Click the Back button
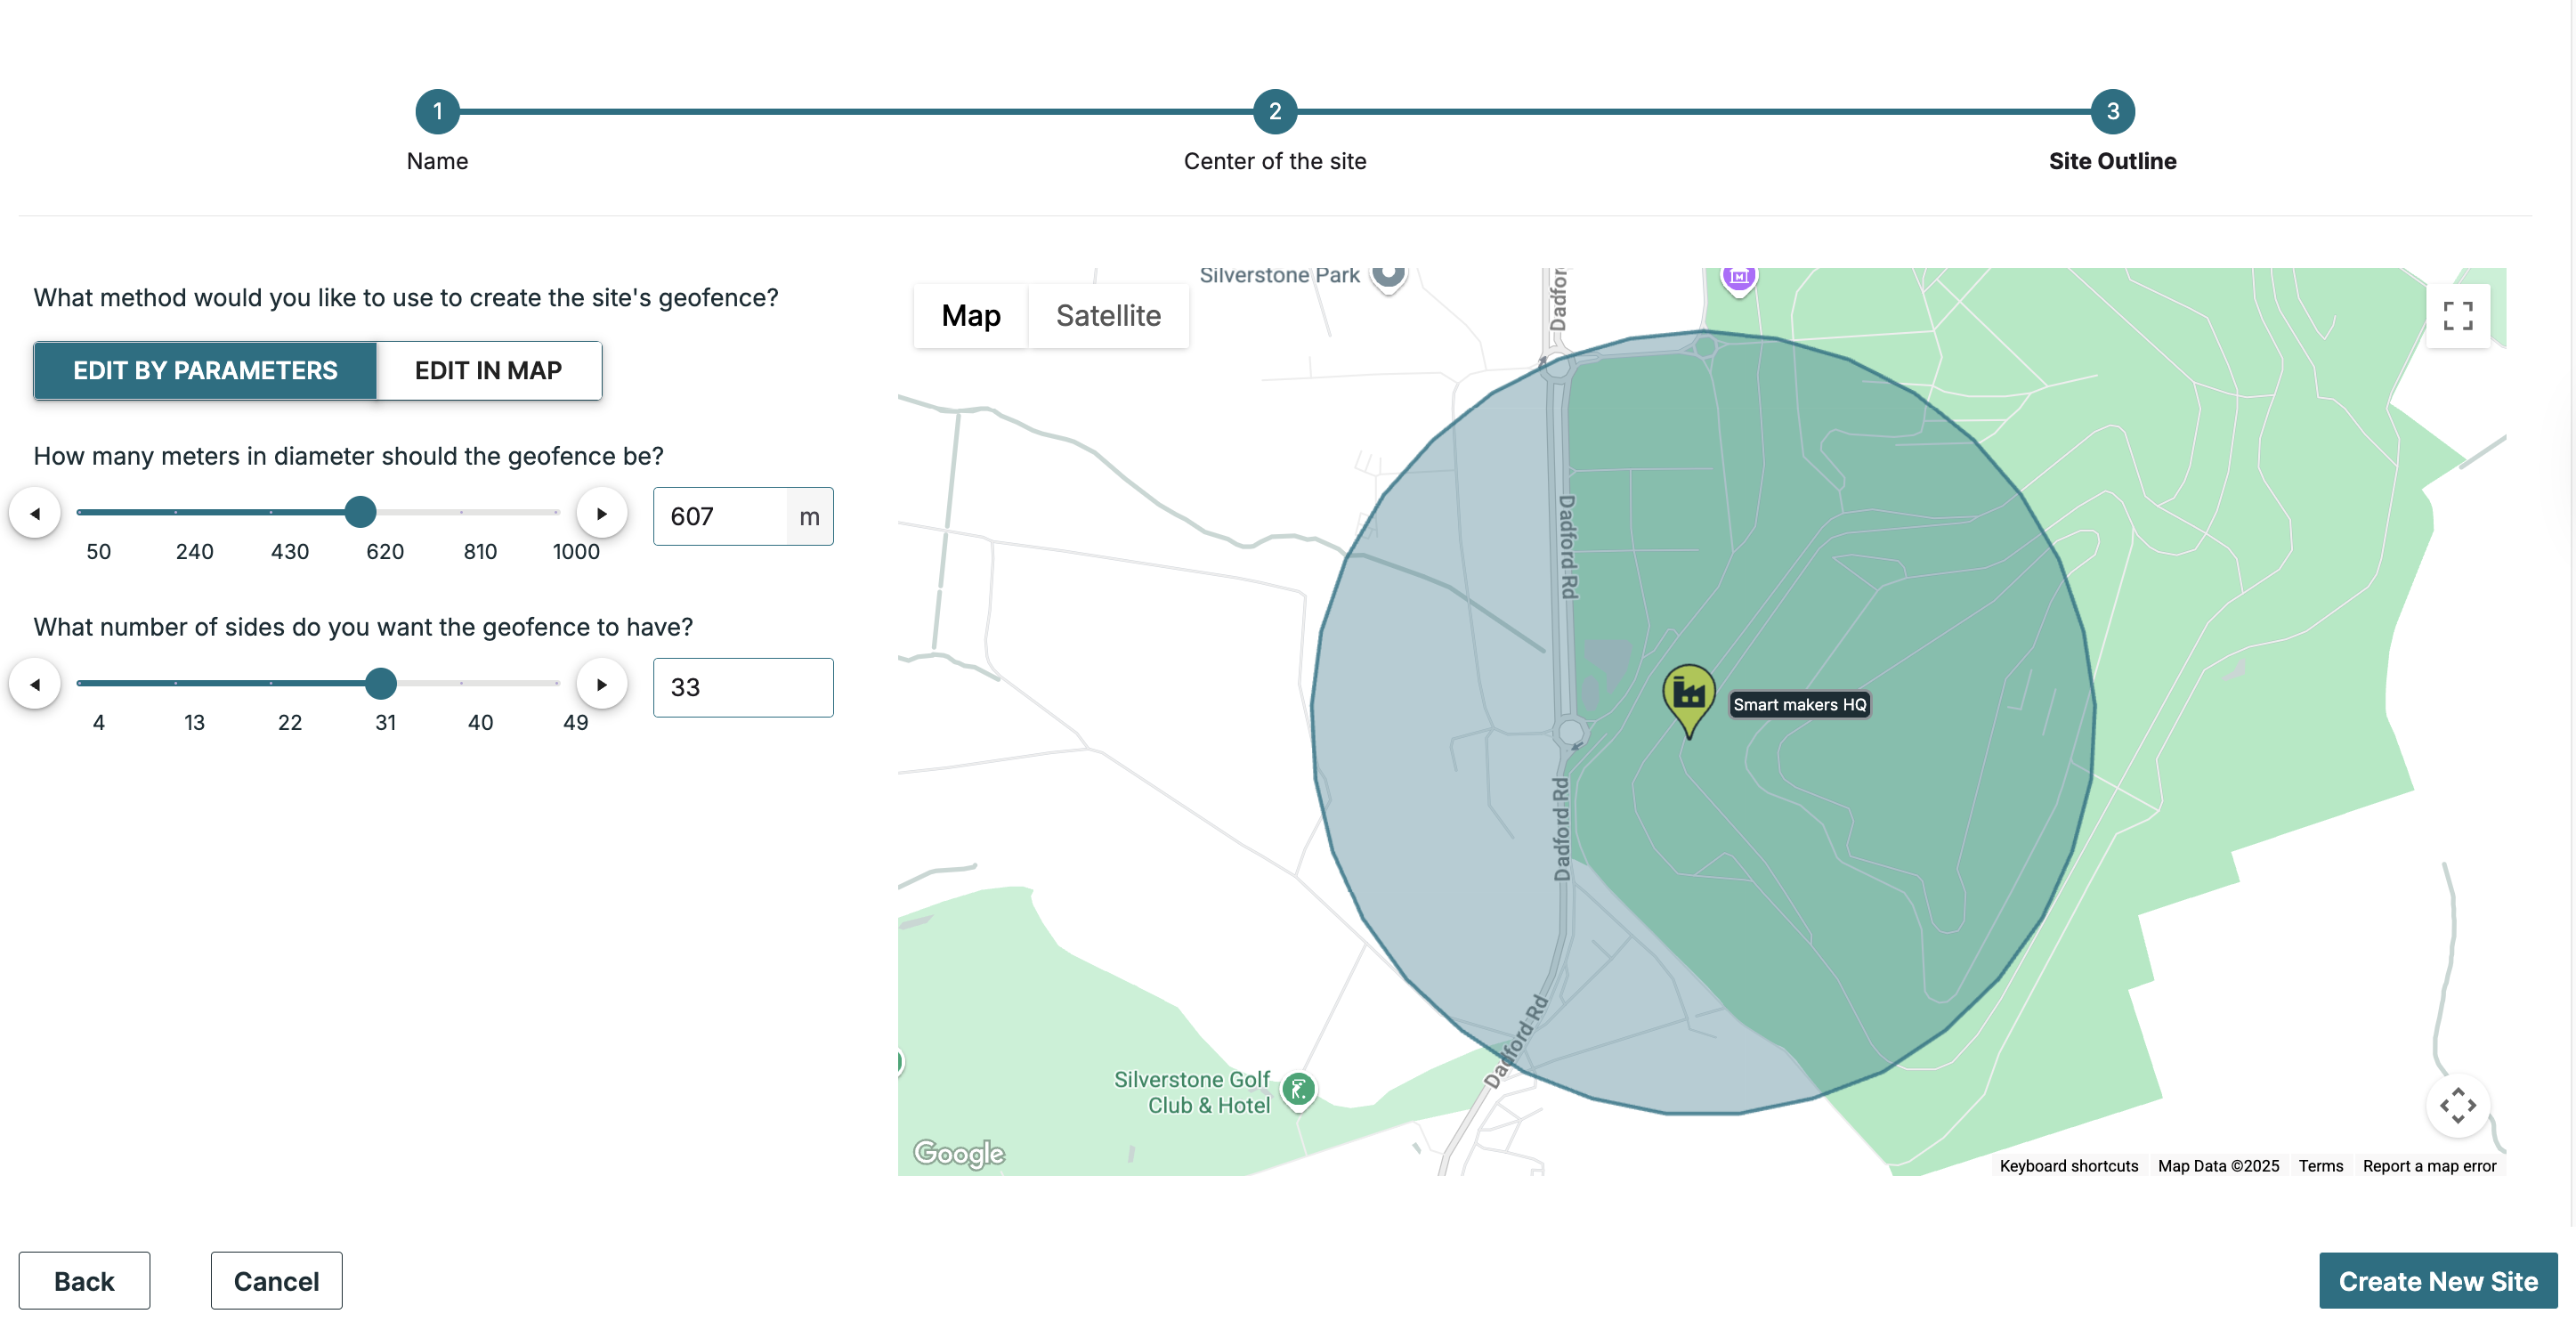Viewport: 2576px width, 1330px height. (x=84, y=1281)
